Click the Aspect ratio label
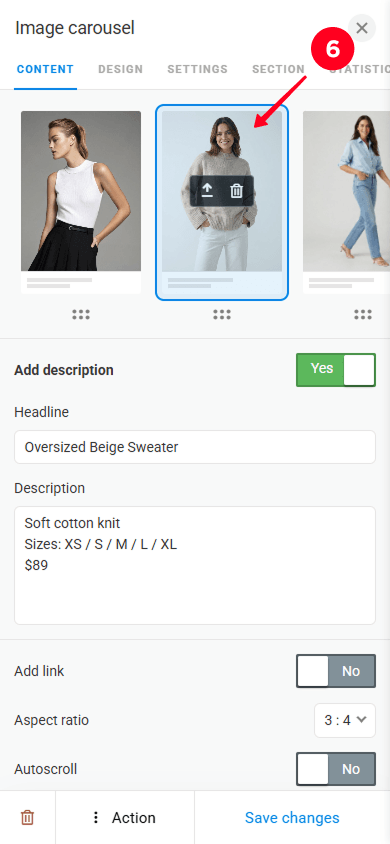390x844 pixels. (x=52, y=720)
